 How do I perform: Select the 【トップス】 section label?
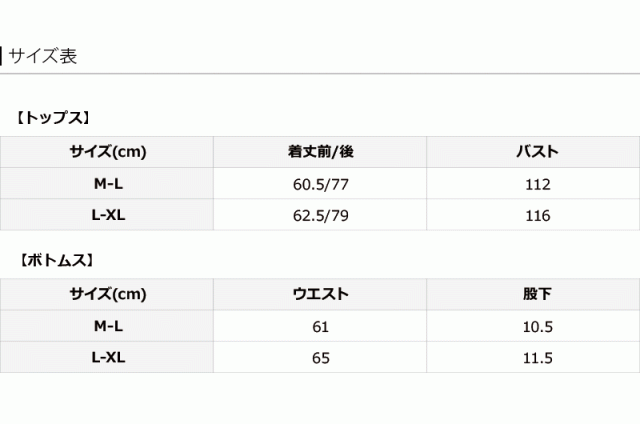point(54,117)
